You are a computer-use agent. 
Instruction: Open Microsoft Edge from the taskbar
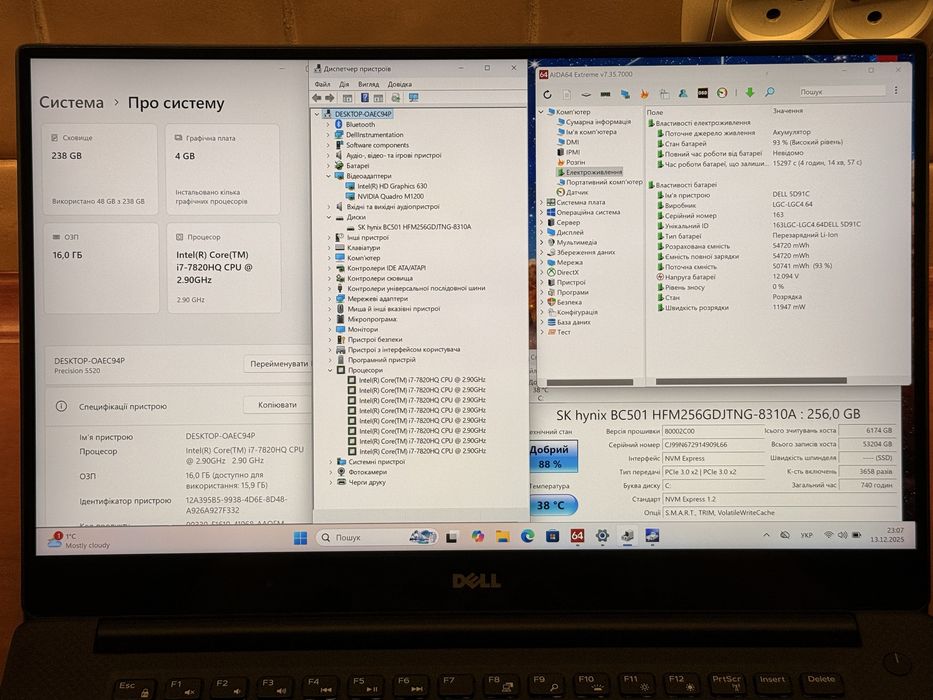pos(528,536)
